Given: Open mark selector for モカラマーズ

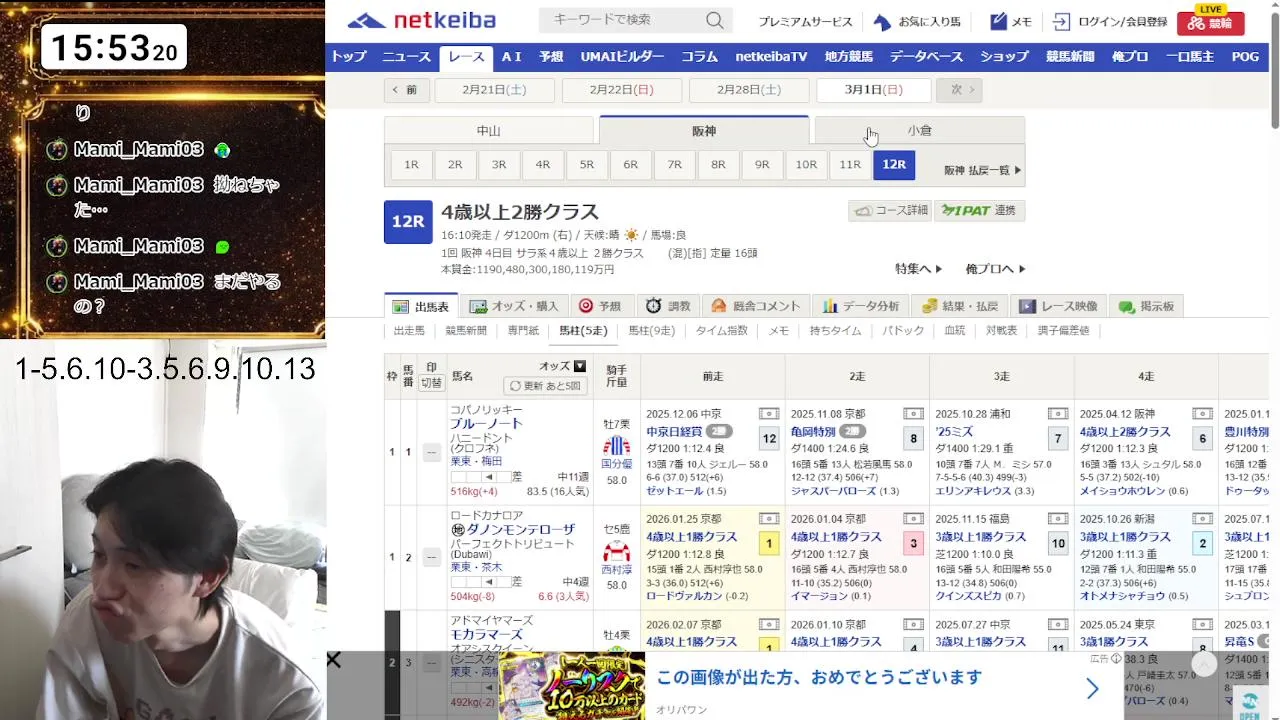Looking at the screenshot, I should [x=431, y=662].
